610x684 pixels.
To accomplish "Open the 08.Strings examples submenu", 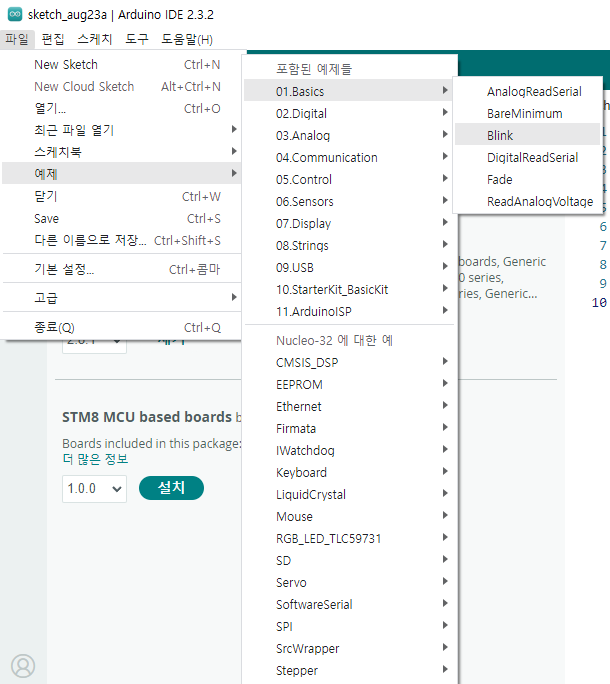I will 349,246.
